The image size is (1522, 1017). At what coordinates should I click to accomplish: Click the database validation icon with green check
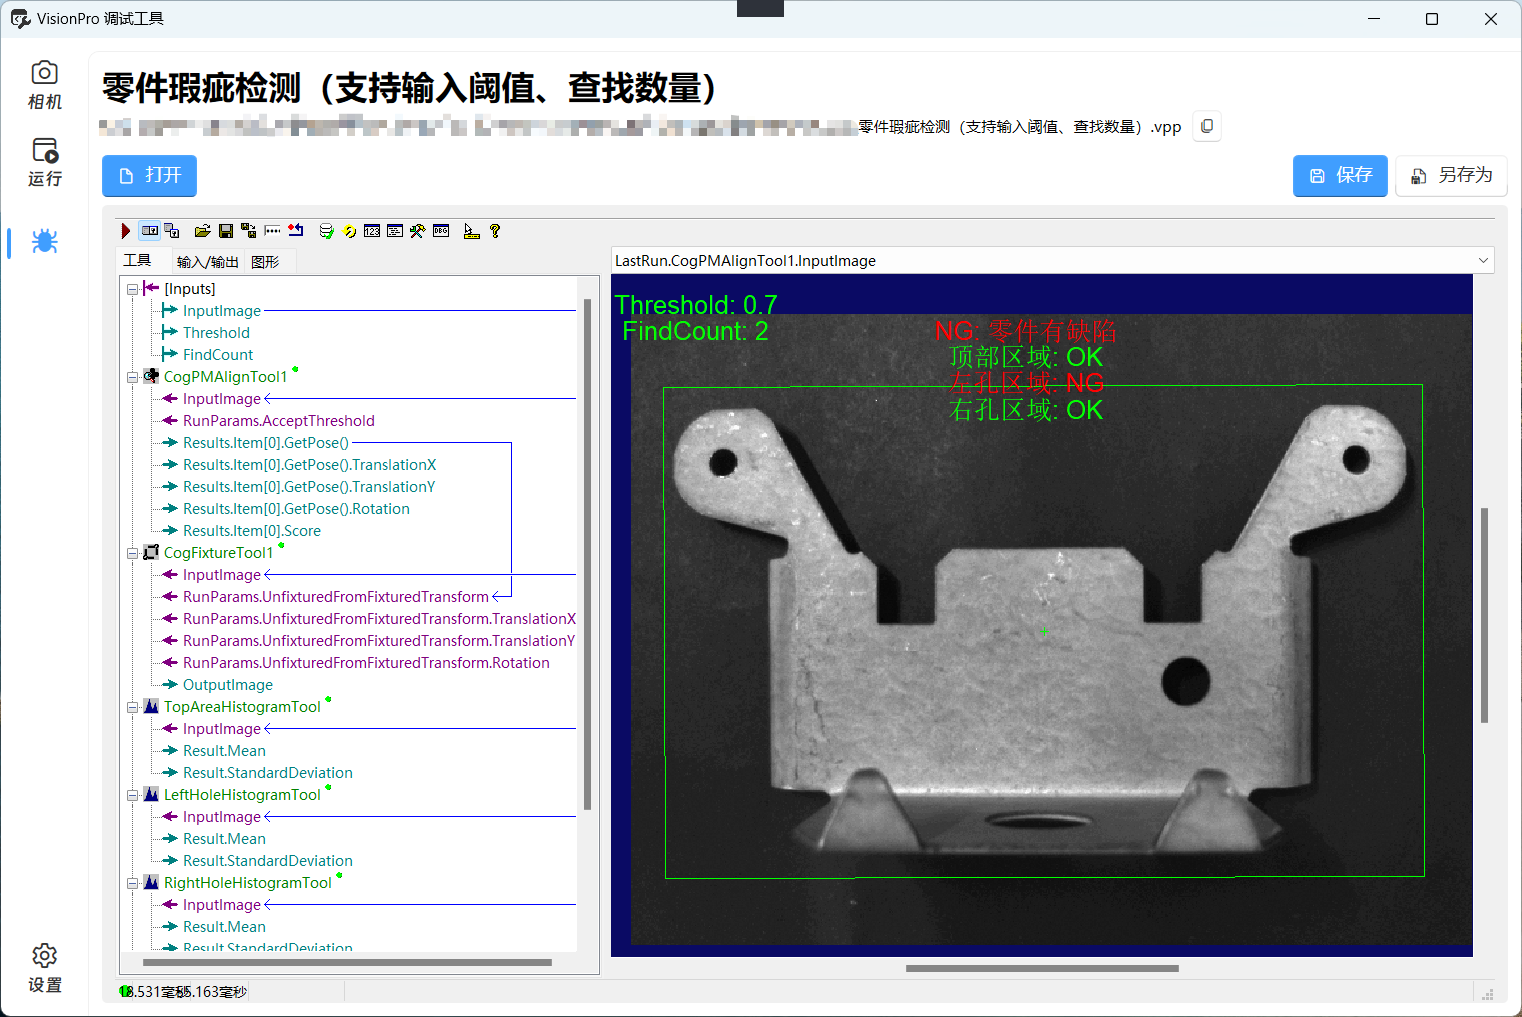(x=326, y=230)
